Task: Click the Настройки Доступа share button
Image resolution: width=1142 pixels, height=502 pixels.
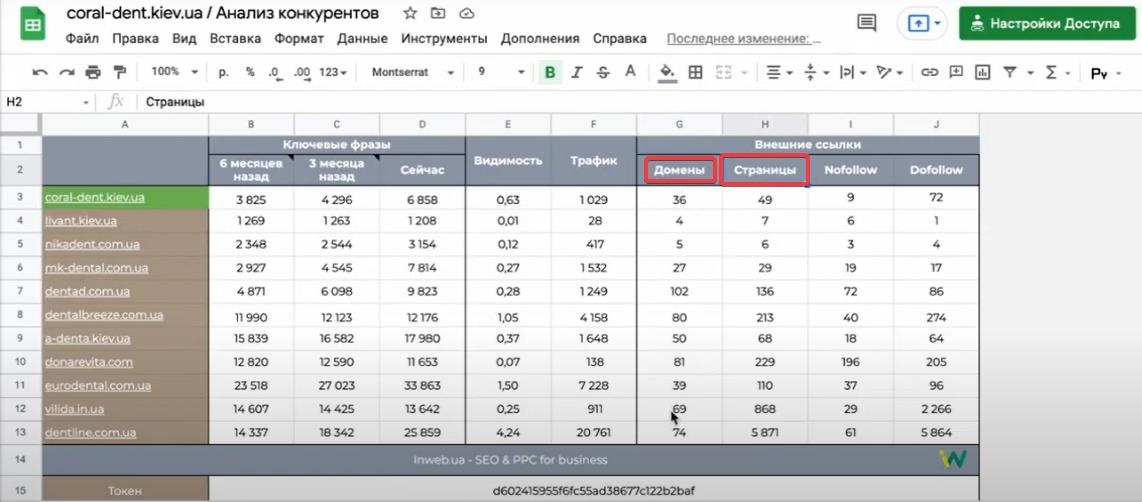Action: click(x=1046, y=23)
